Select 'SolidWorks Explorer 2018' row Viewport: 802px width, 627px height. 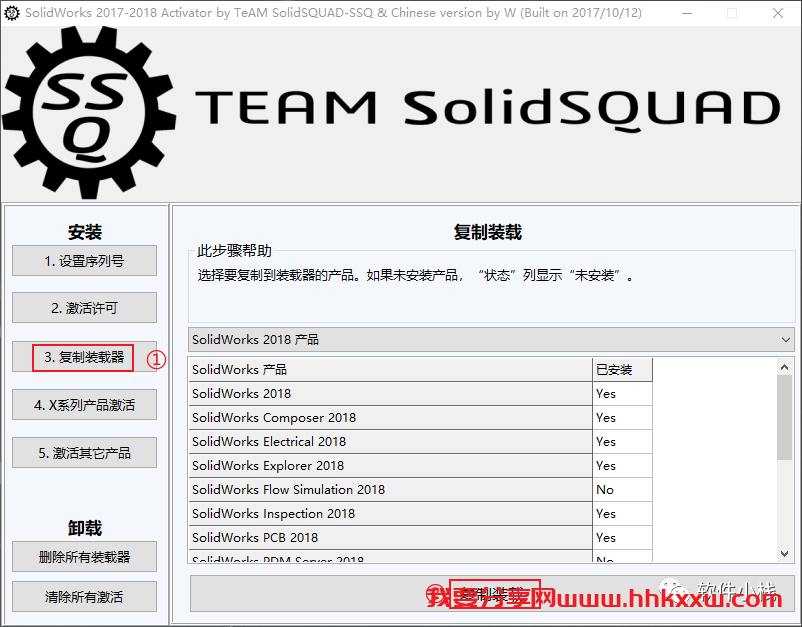click(x=420, y=466)
